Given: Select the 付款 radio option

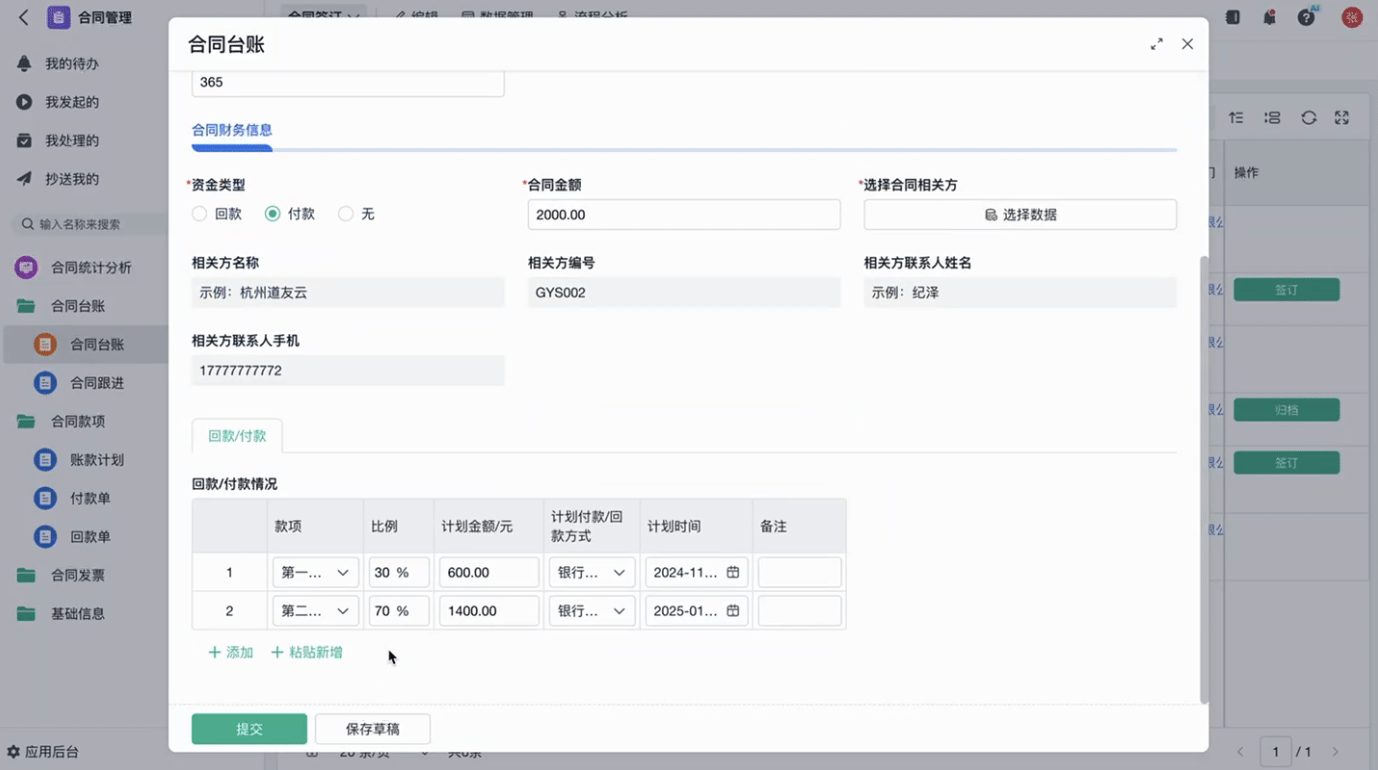Looking at the screenshot, I should click(x=272, y=214).
